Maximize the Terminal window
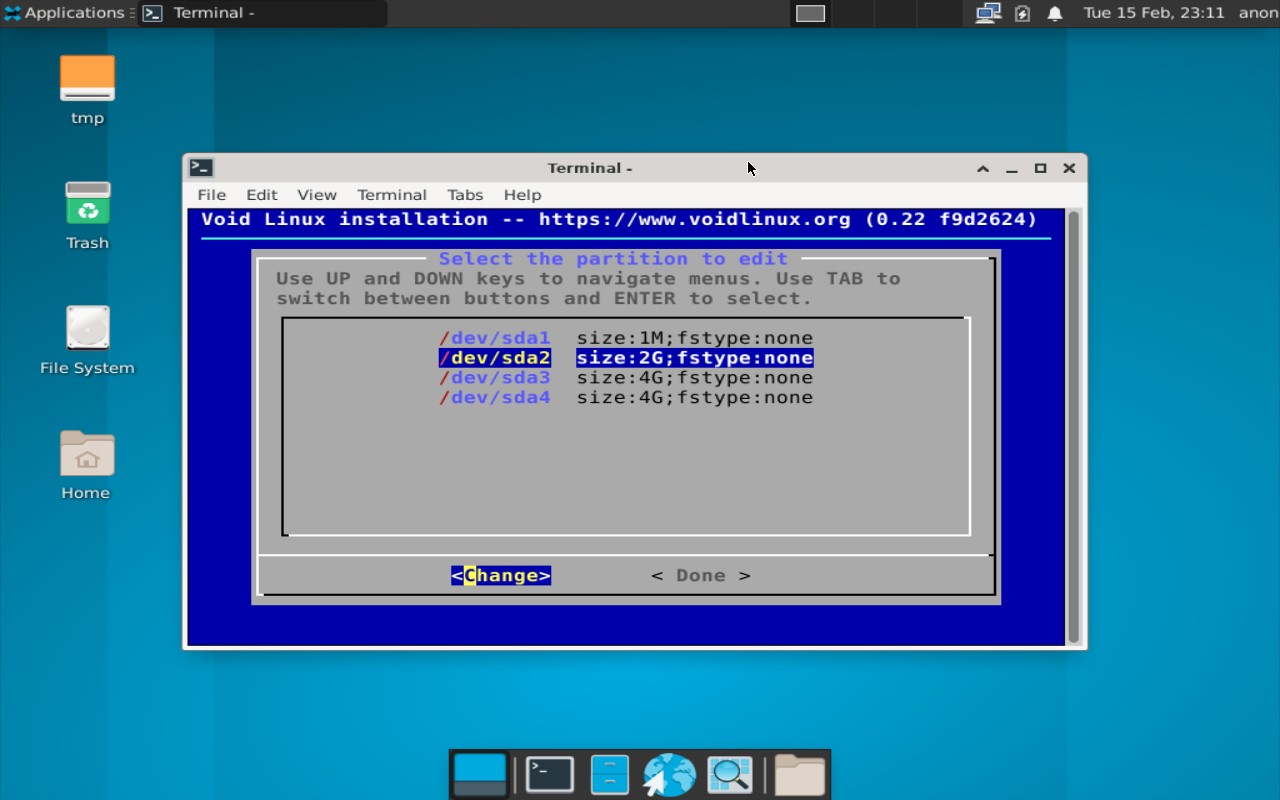This screenshot has height=800, width=1280. pos(1040,168)
